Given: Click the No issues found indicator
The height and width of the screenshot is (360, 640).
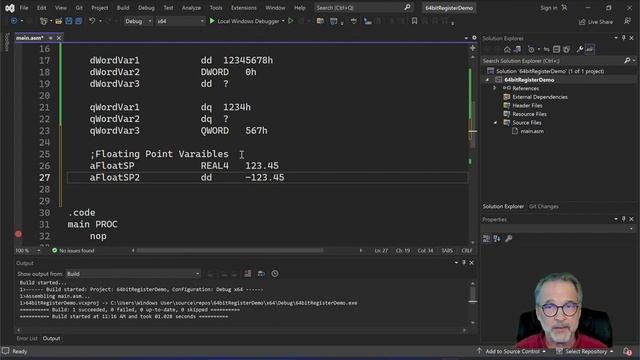Looking at the screenshot, I should point(73,251).
